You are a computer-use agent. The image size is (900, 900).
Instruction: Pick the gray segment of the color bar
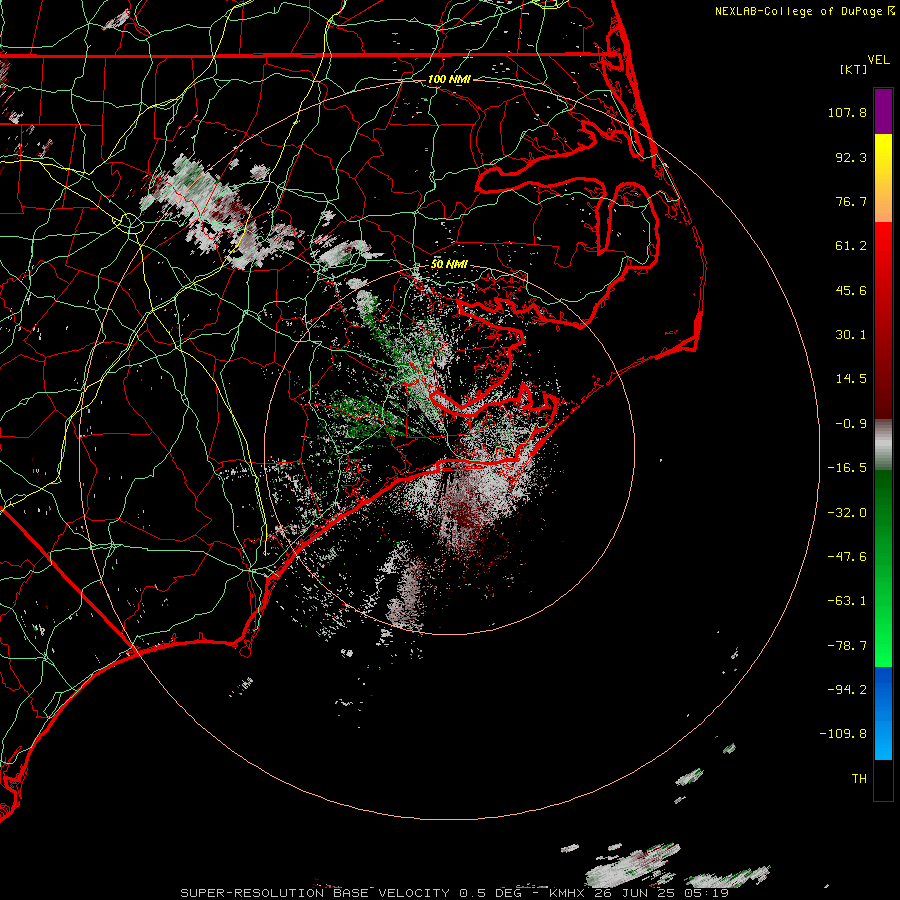tap(883, 445)
